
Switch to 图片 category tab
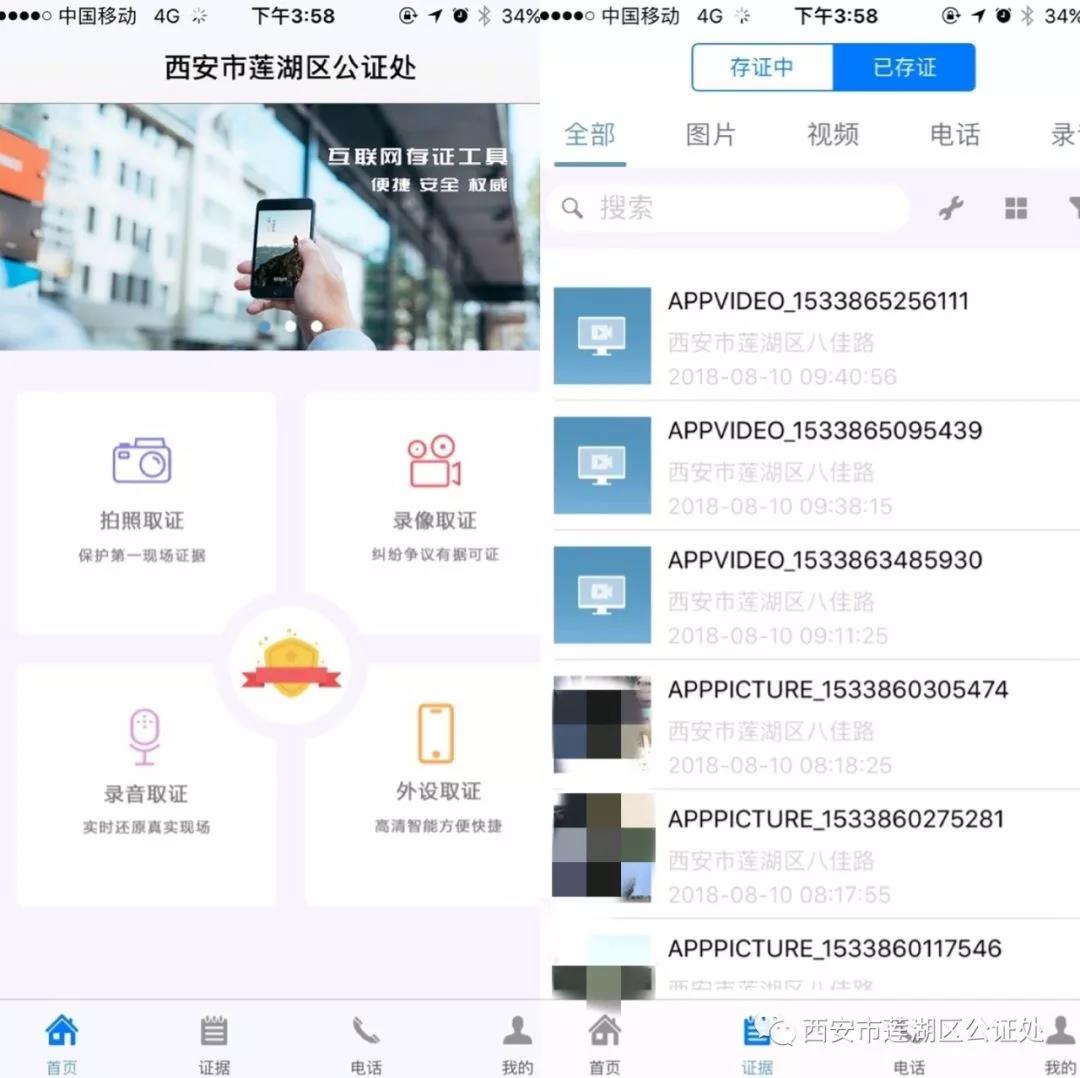click(x=711, y=135)
